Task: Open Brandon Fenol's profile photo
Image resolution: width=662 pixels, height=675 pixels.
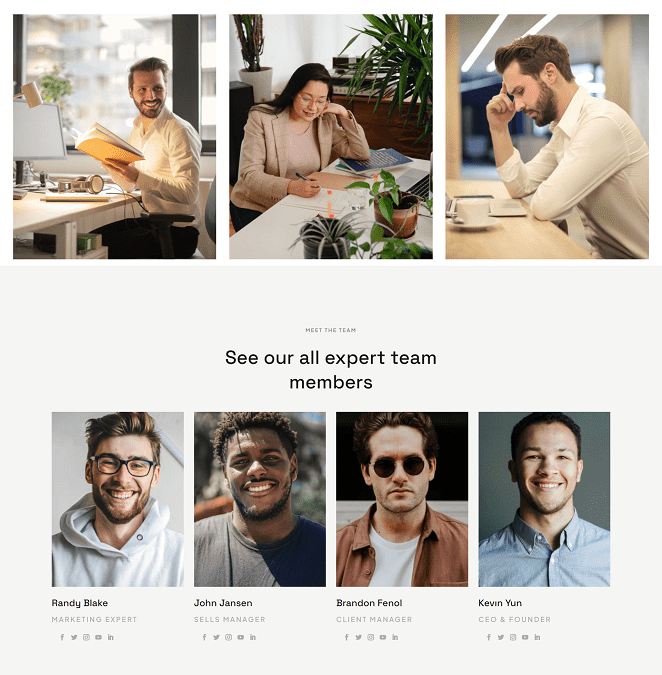Action: pyautogui.click(x=402, y=499)
